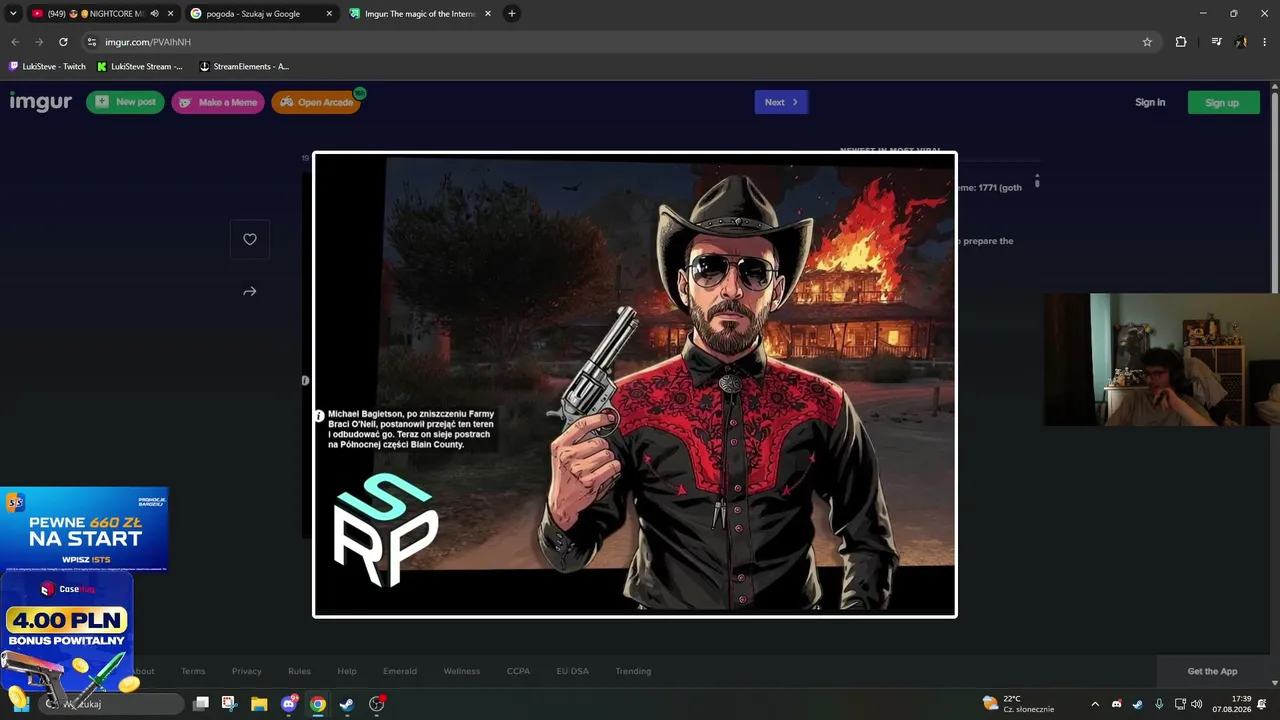Open the LukiSteve Stream bookmark
This screenshot has height=720, width=1280.
140,67
